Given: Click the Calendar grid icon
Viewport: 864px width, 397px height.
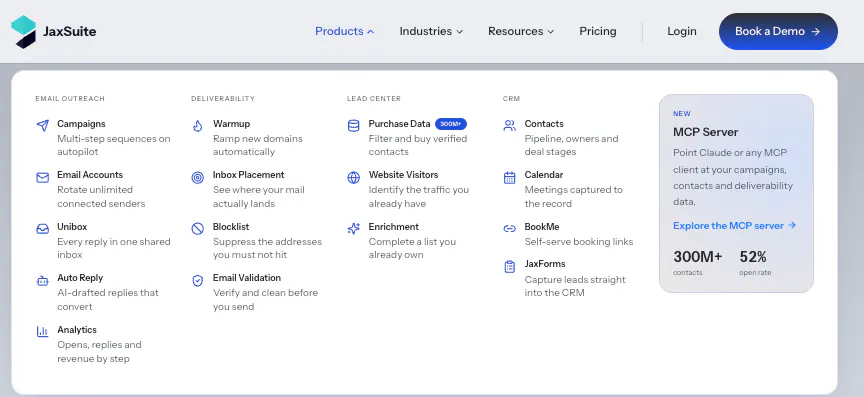Looking at the screenshot, I should 510,178.
